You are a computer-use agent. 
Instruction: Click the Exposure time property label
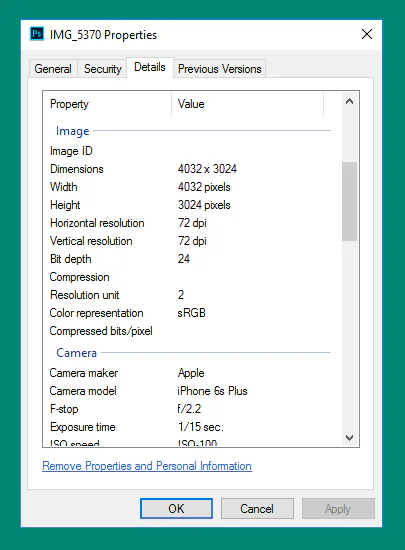coord(83,427)
